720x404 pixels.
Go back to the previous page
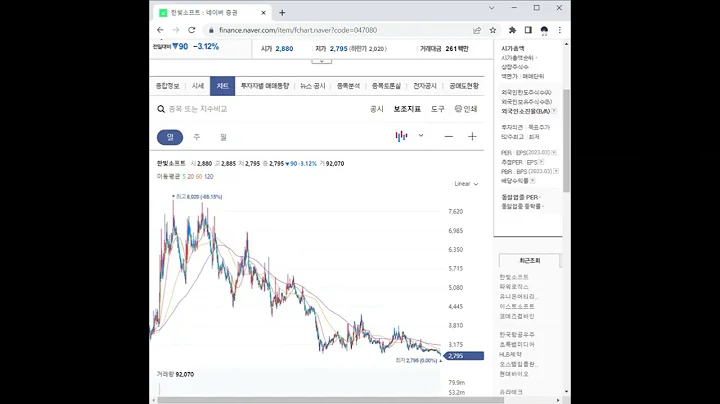click(x=160, y=30)
